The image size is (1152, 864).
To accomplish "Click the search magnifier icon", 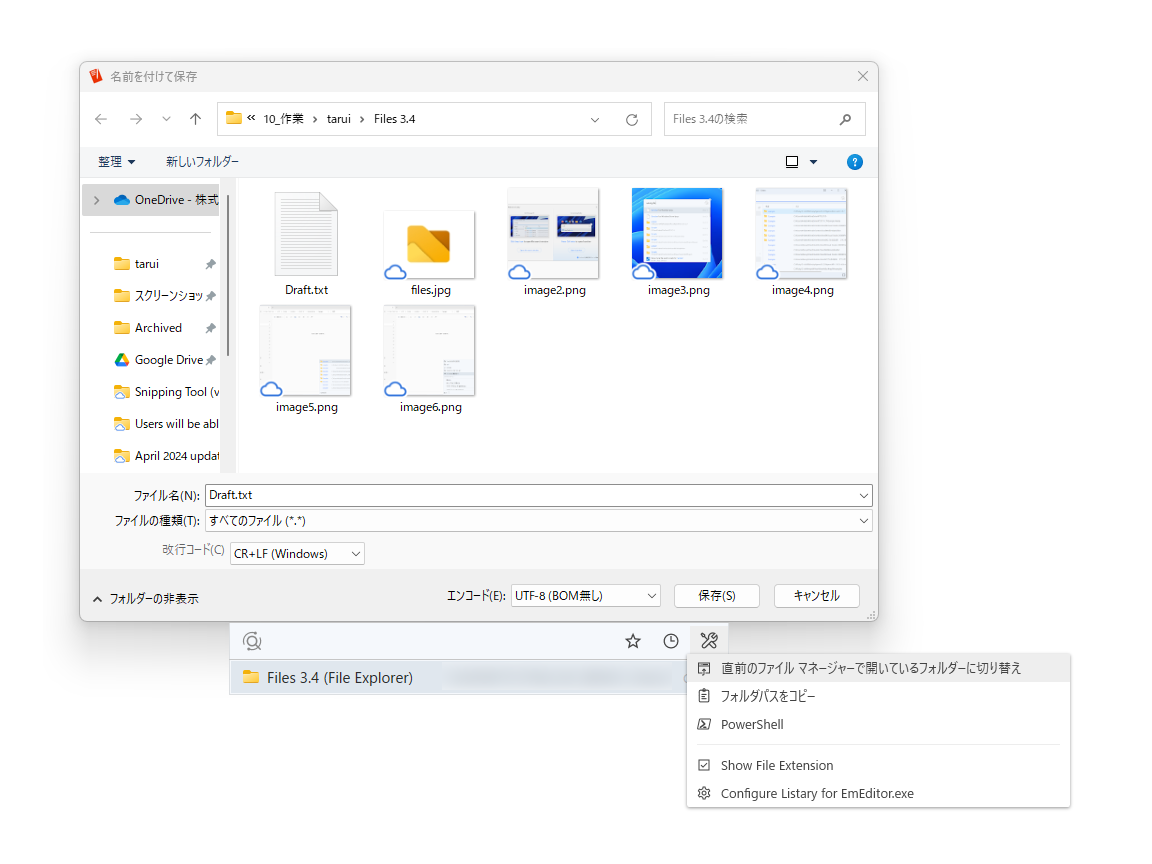I will click(x=846, y=119).
